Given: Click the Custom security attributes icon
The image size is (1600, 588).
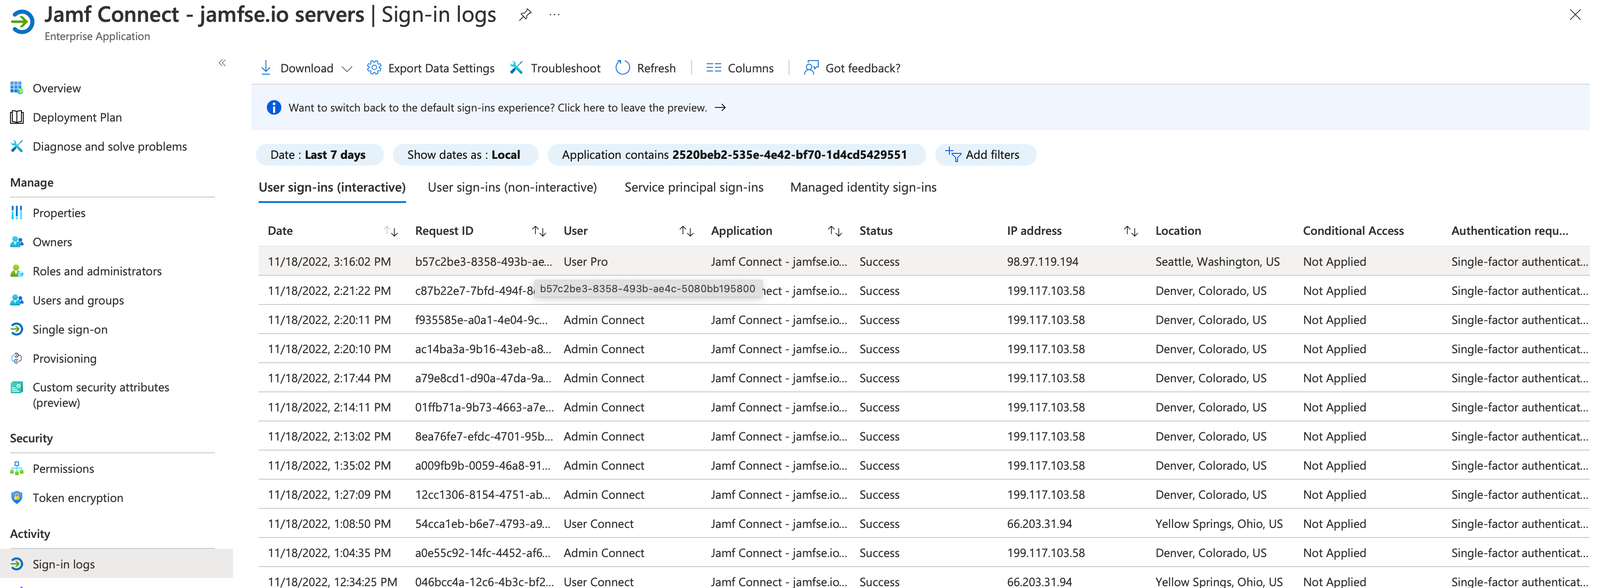Looking at the screenshot, I should click(x=17, y=388).
